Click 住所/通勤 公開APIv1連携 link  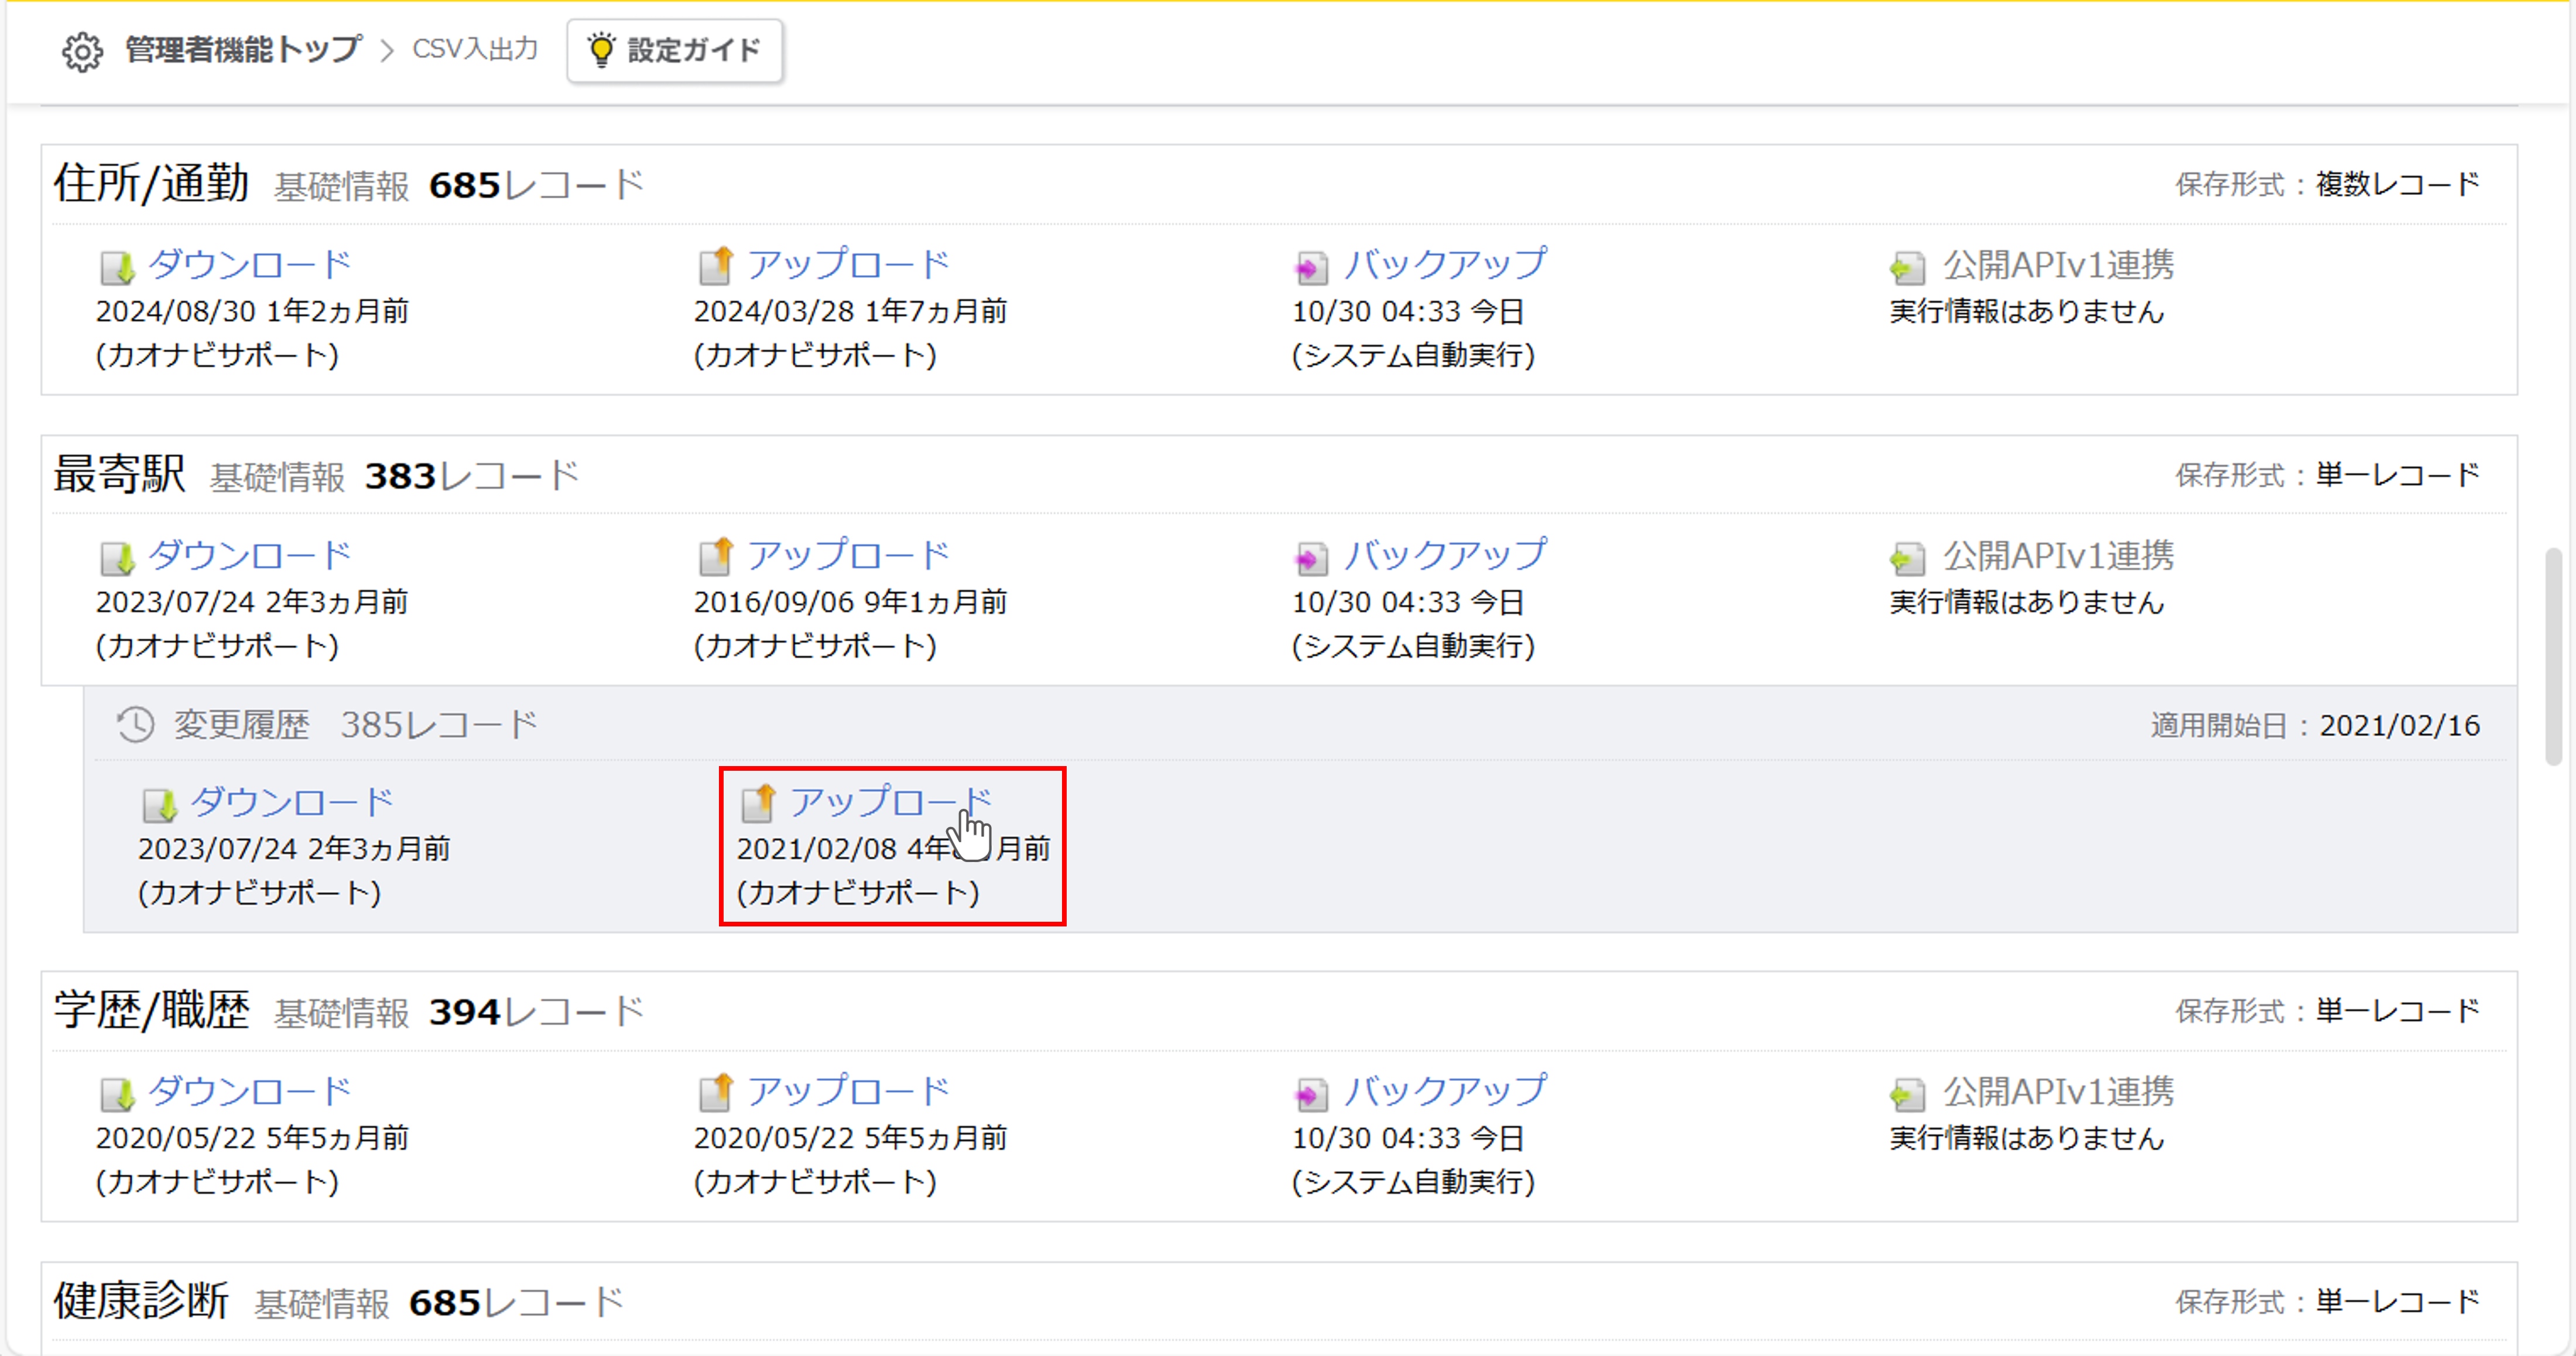click(x=2058, y=265)
